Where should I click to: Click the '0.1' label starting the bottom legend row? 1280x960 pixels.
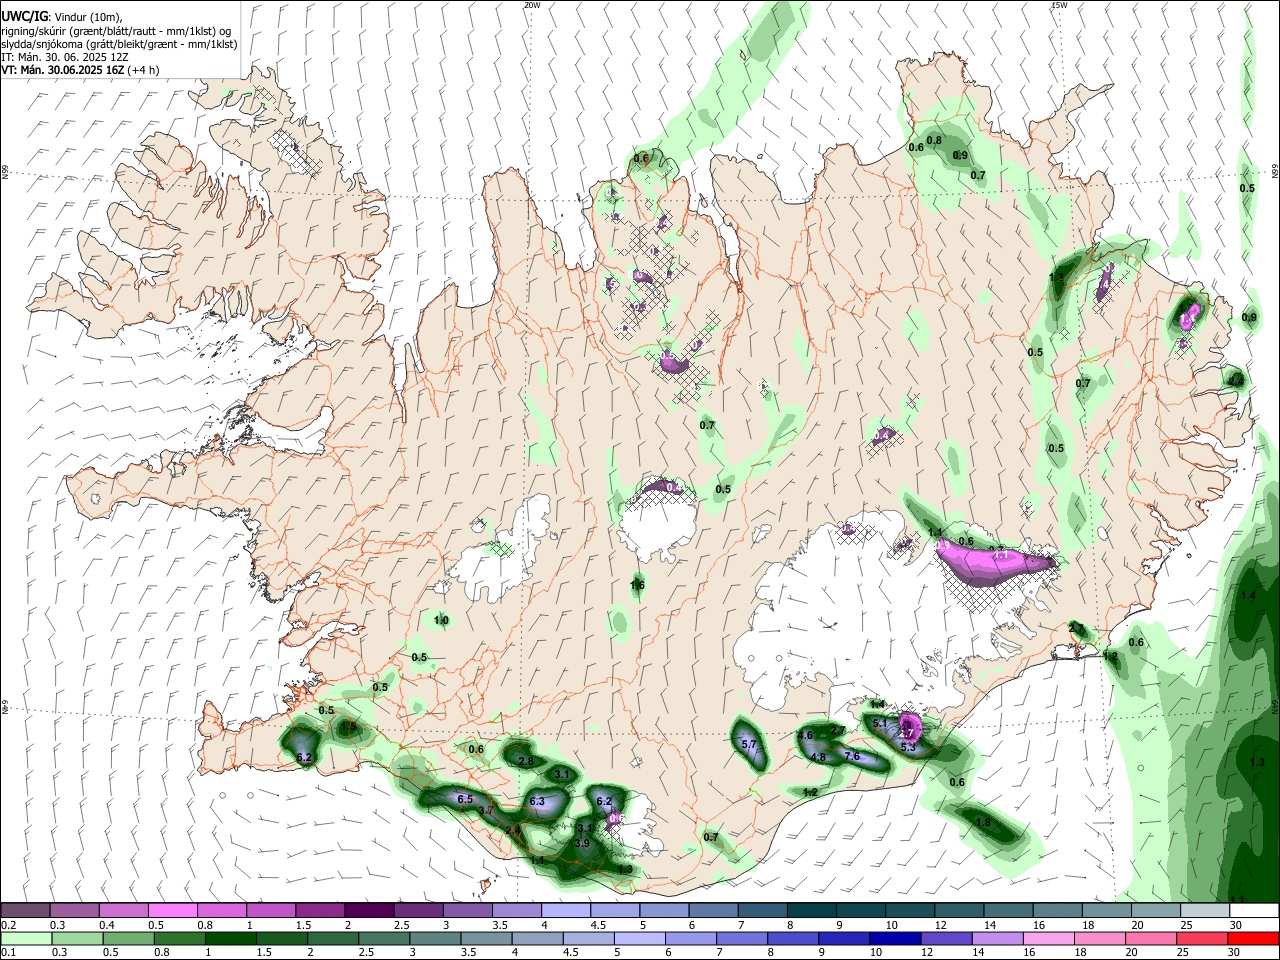point(8,953)
